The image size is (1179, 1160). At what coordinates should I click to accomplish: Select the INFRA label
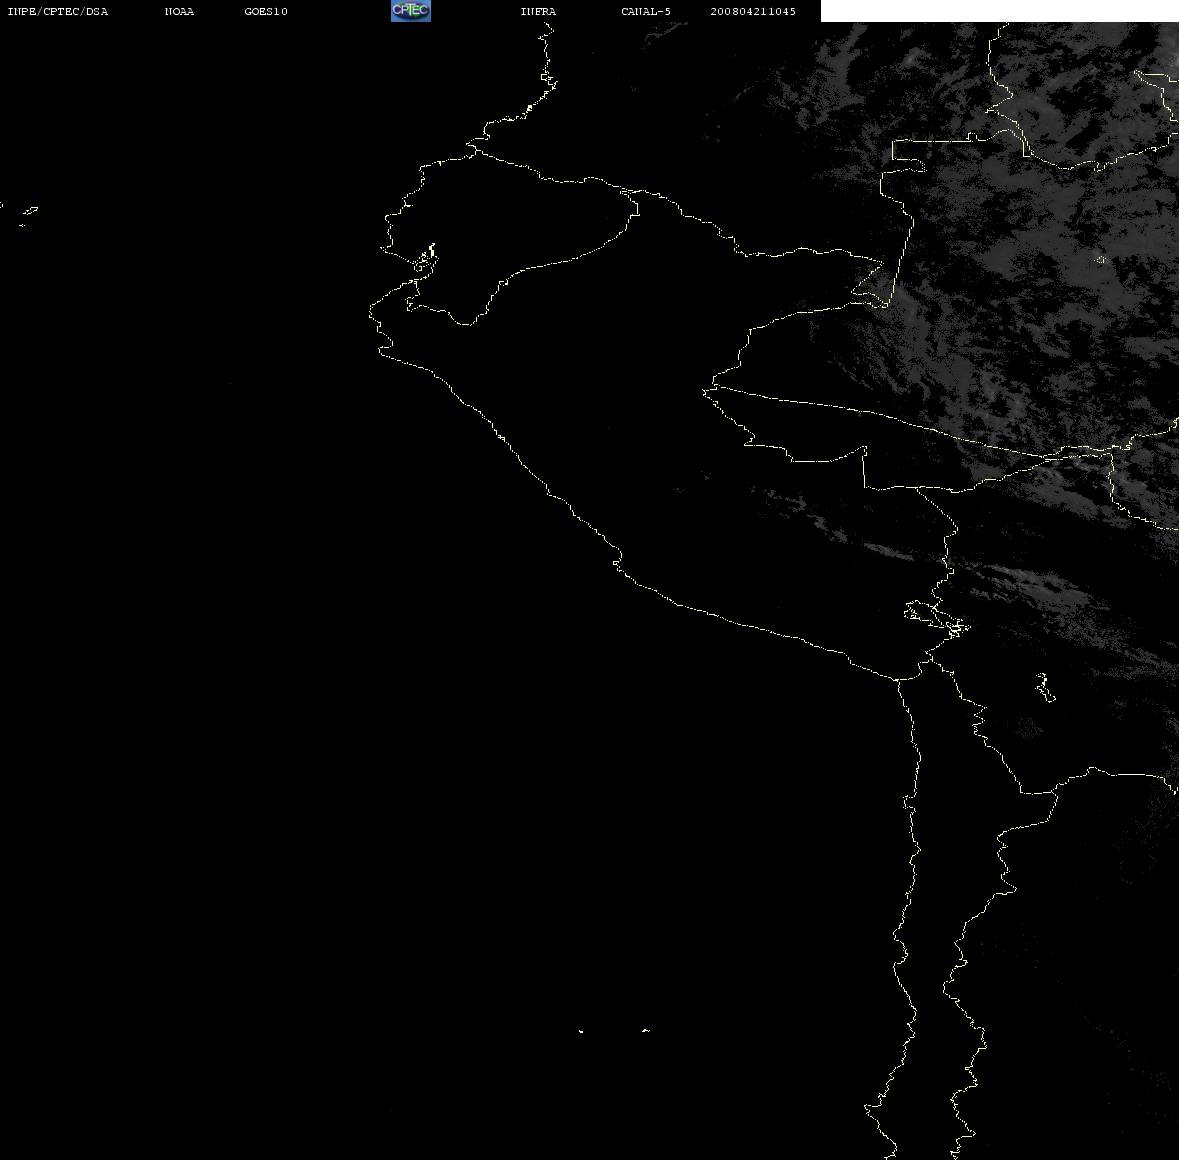[538, 11]
